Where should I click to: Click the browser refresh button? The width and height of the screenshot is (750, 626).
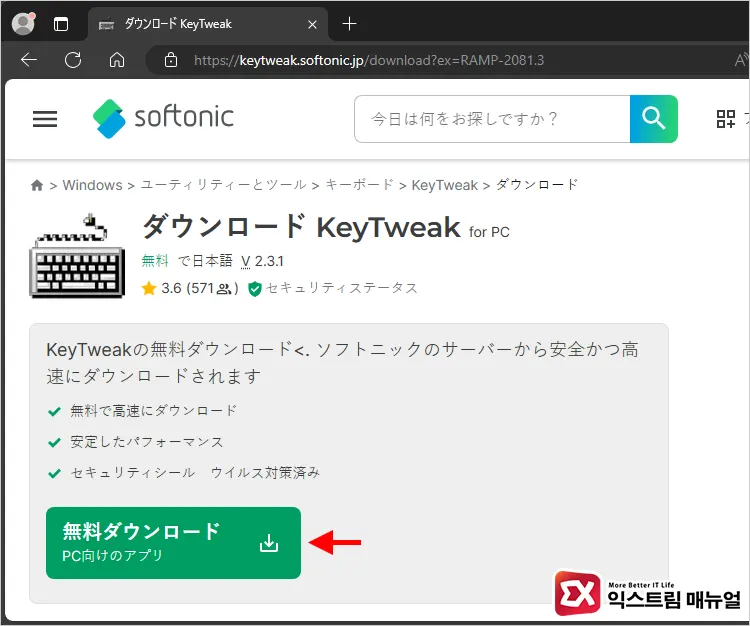click(x=73, y=60)
